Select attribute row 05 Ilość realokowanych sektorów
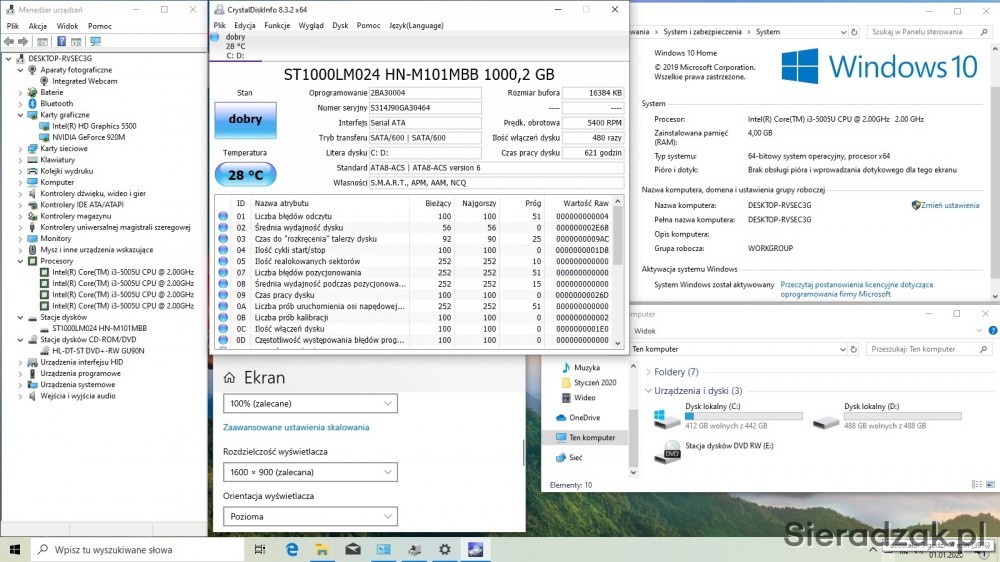Screen dimensions: 1000x562 (414, 262)
